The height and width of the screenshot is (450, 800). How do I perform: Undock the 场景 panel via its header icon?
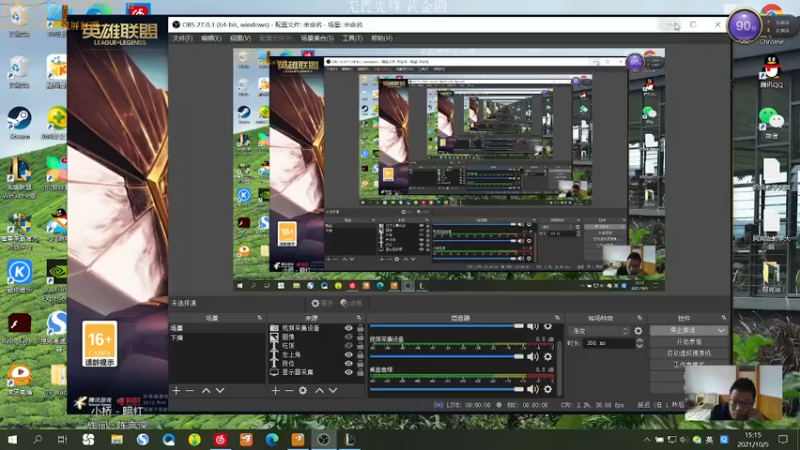(260, 318)
